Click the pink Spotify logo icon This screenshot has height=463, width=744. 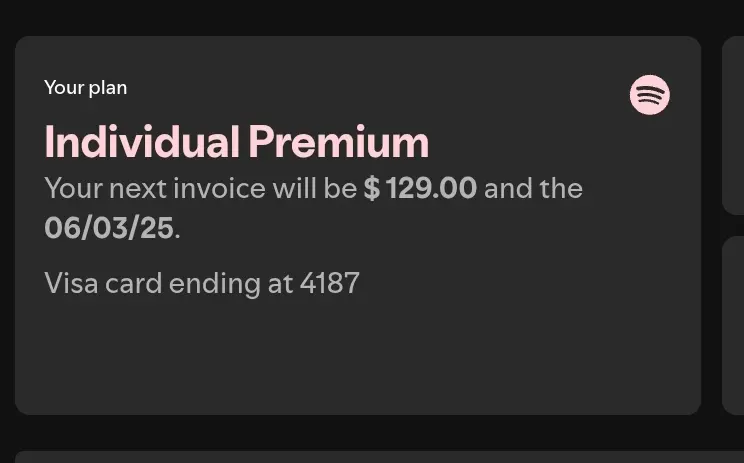click(x=650, y=95)
